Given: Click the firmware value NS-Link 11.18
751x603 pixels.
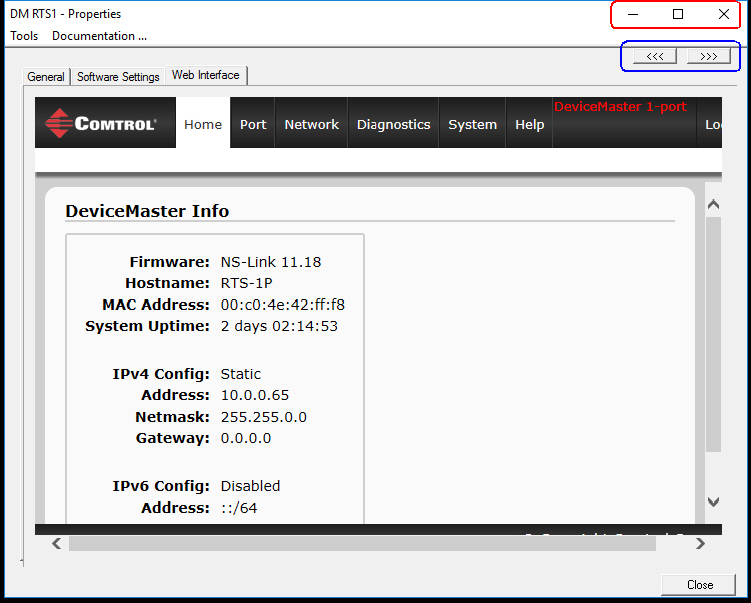Looking at the screenshot, I should point(271,262).
